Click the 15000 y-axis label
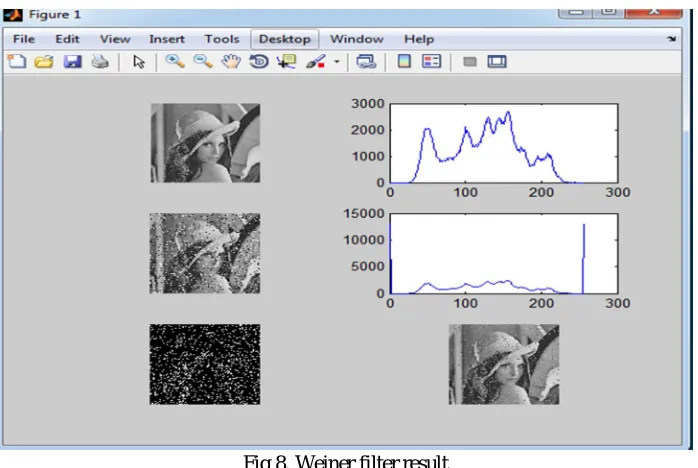This screenshot has width=698, height=468. click(364, 214)
